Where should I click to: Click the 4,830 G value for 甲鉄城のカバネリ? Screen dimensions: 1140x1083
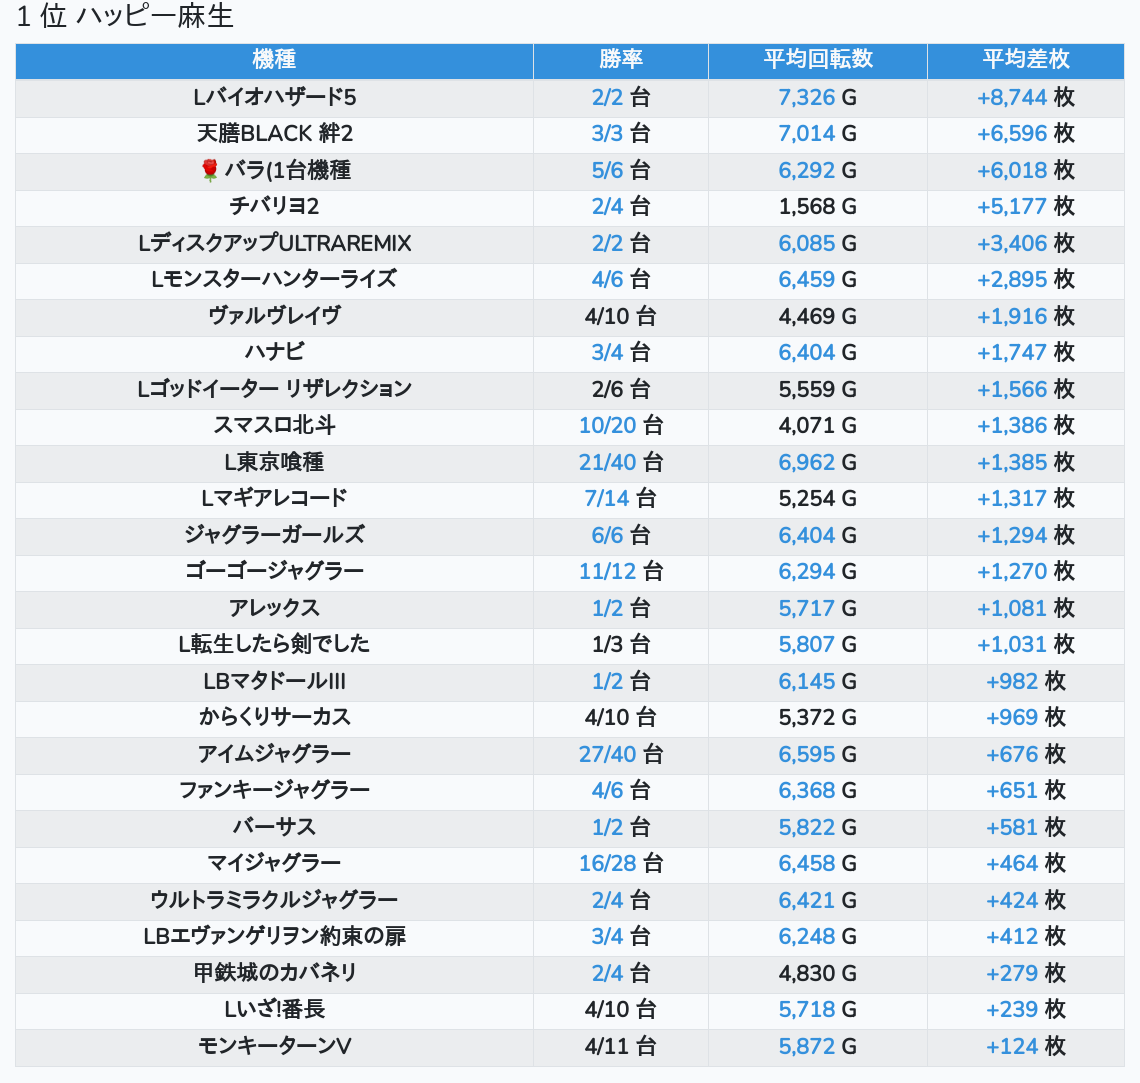click(818, 973)
